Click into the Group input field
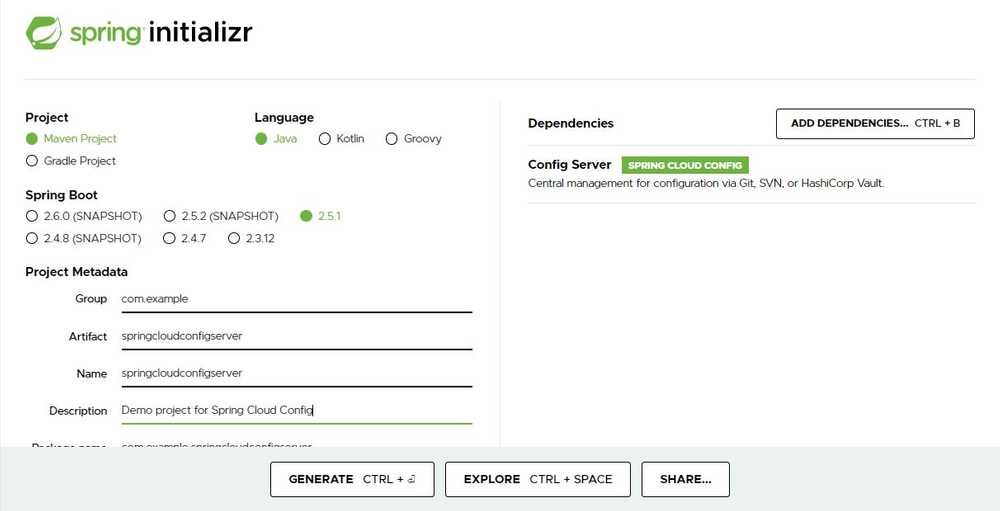 297,299
